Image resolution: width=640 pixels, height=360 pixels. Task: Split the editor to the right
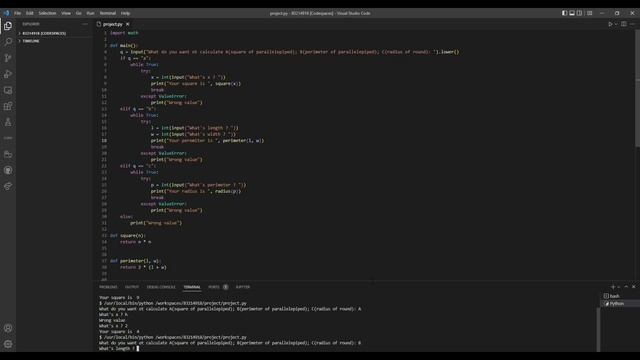pyautogui.click(x=624, y=24)
